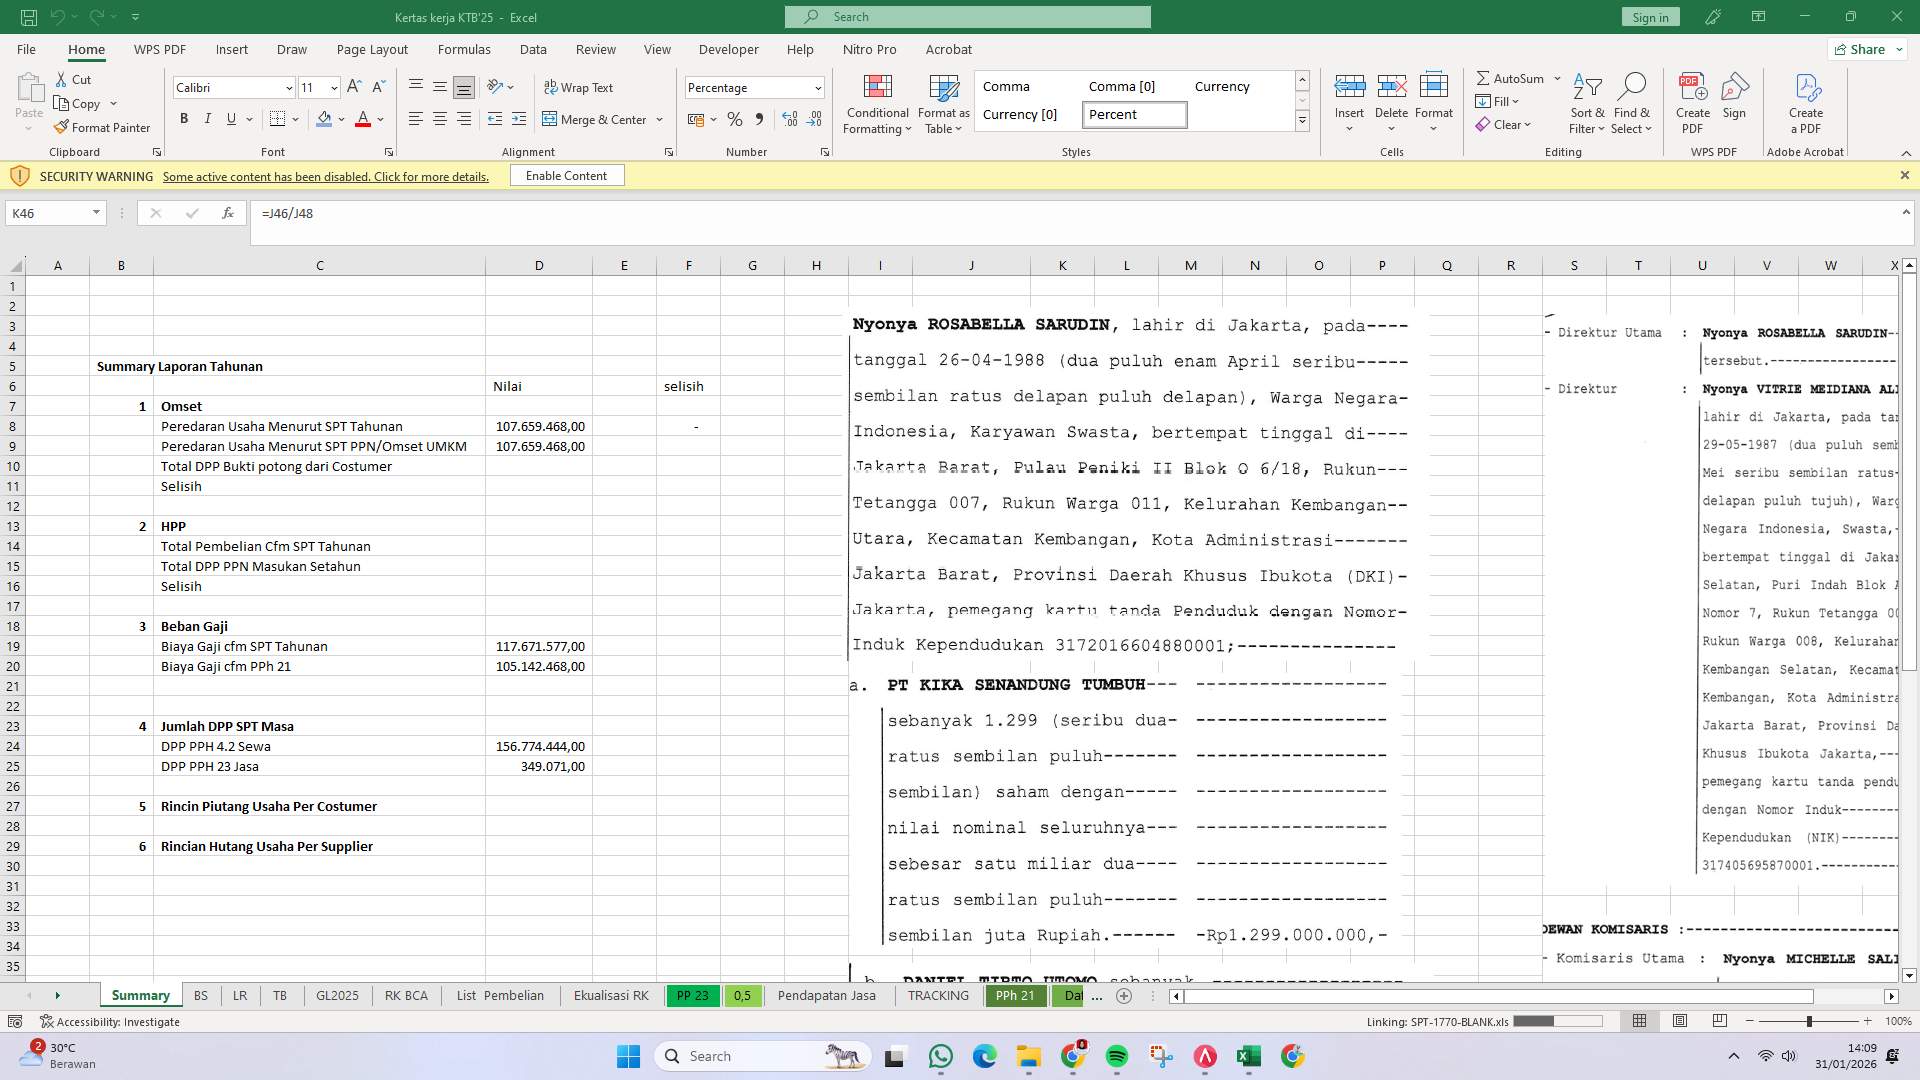Click the Merge & Center icon
Image resolution: width=1920 pixels, height=1080 pixels.
tap(551, 119)
